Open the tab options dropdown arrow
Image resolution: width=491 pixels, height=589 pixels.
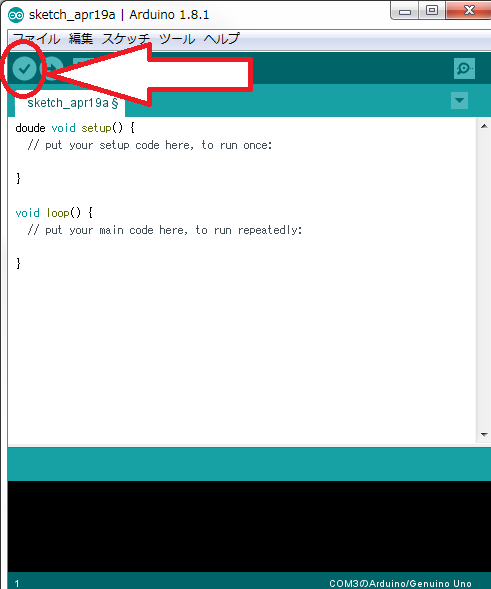point(459,101)
